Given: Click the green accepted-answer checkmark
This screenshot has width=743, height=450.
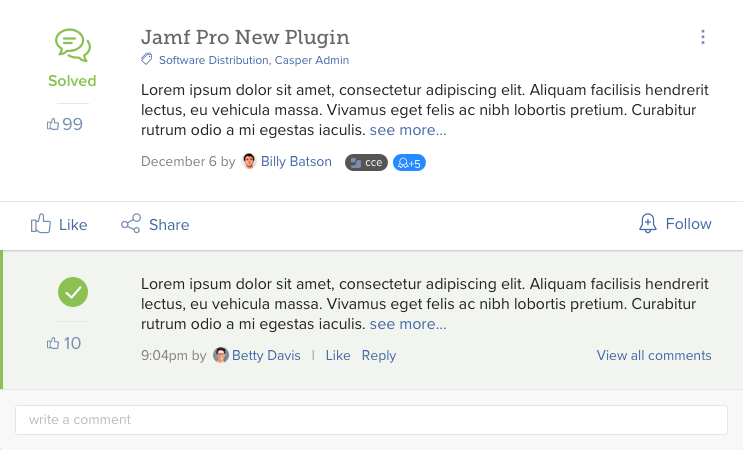Looking at the screenshot, I should pyautogui.click(x=73, y=292).
